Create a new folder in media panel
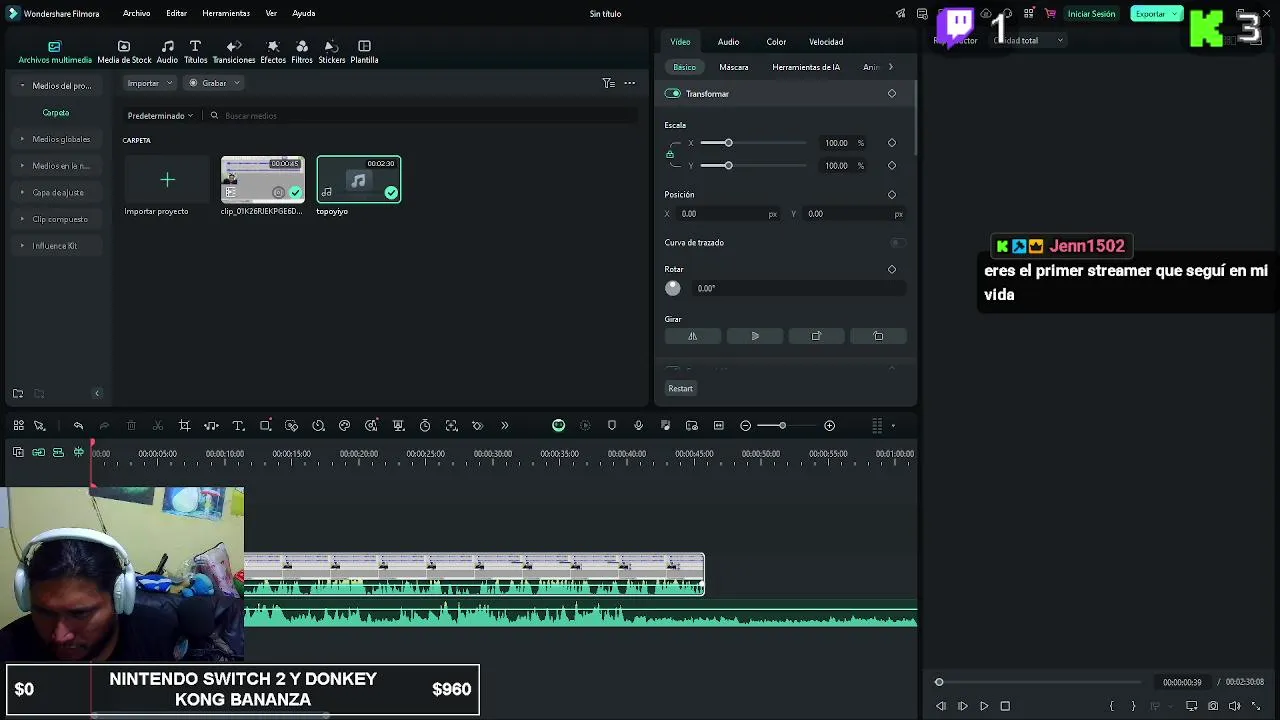 click(x=18, y=394)
